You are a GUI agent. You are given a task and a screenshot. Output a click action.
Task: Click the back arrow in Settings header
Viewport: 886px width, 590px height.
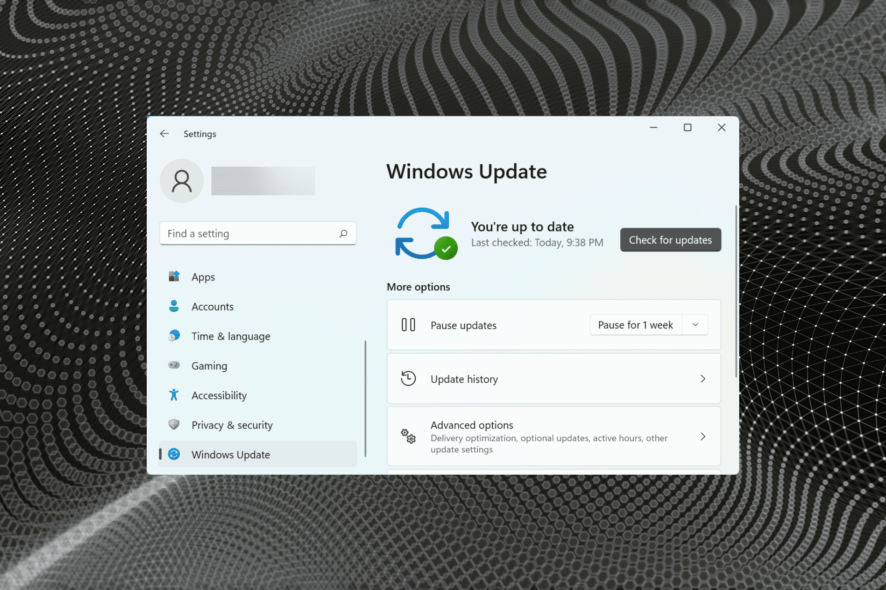(164, 133)
